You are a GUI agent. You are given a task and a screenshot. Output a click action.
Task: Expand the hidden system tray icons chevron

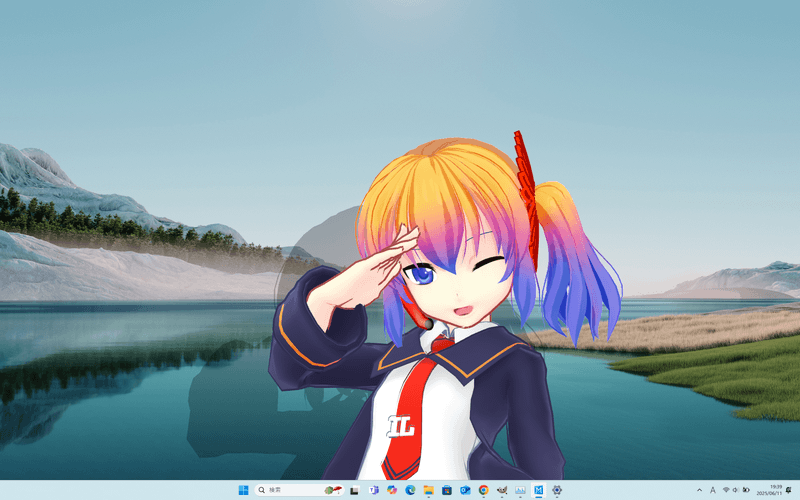(x=699, y=490)
